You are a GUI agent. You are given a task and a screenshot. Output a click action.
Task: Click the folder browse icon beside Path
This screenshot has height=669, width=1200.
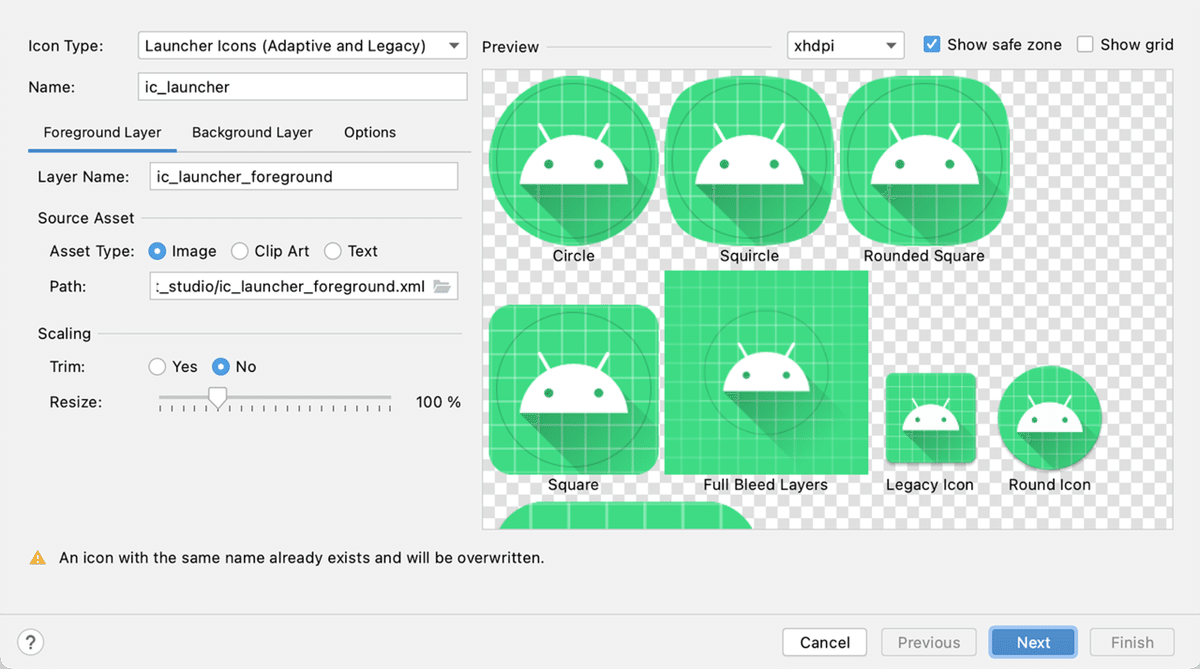click(443, 287)
